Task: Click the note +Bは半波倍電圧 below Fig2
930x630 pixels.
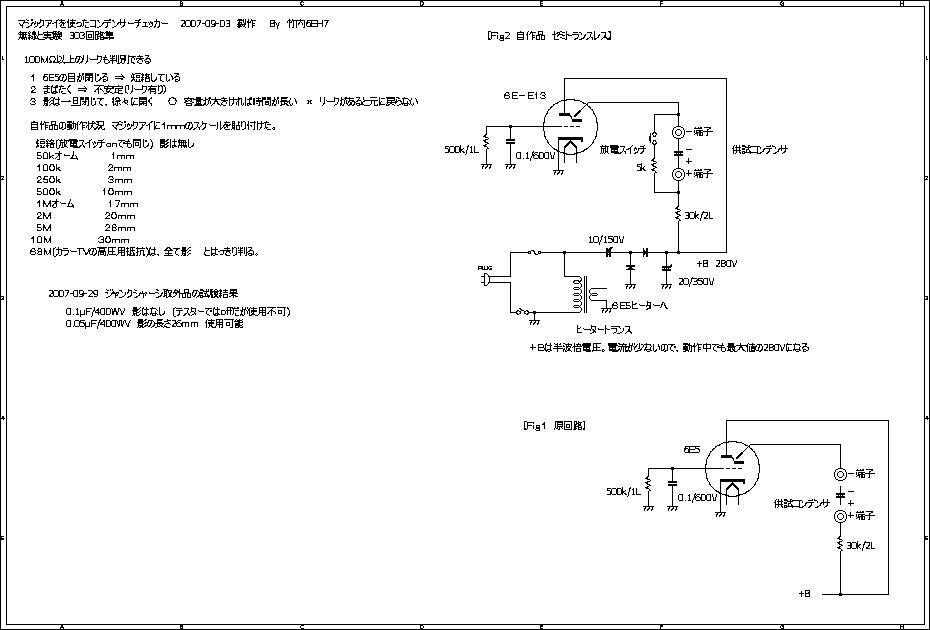Action: 669,348
